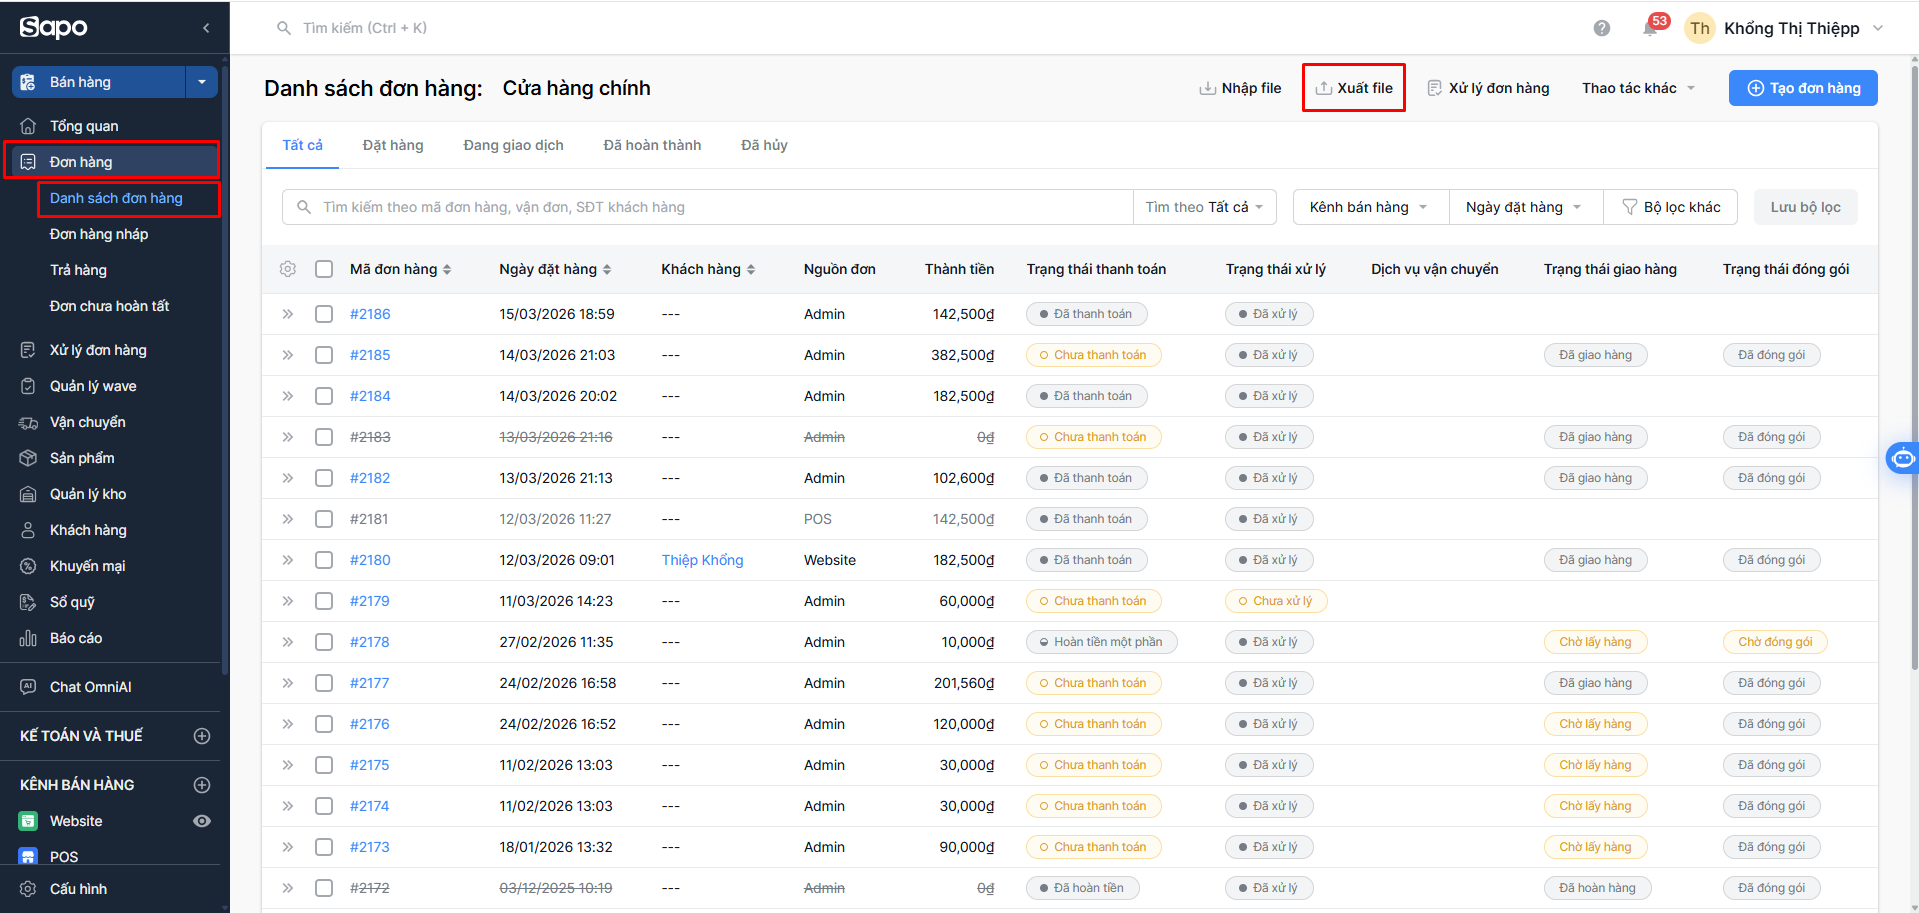Open the Thiệp Khổng customer link
The width and height of the screenshot is (1919, 913).
point(702,560)
